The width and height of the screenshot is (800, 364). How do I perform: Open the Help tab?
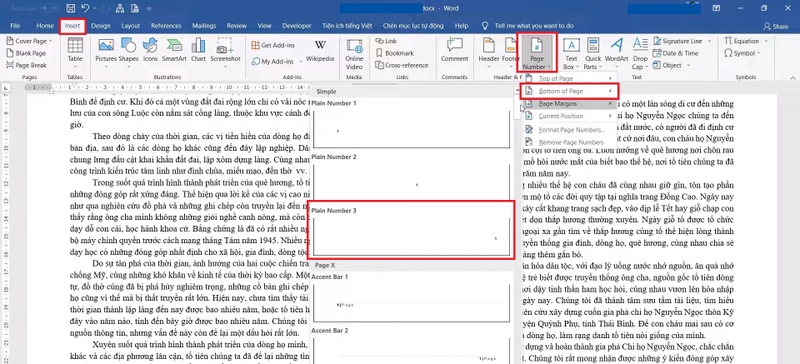(461, 26)
